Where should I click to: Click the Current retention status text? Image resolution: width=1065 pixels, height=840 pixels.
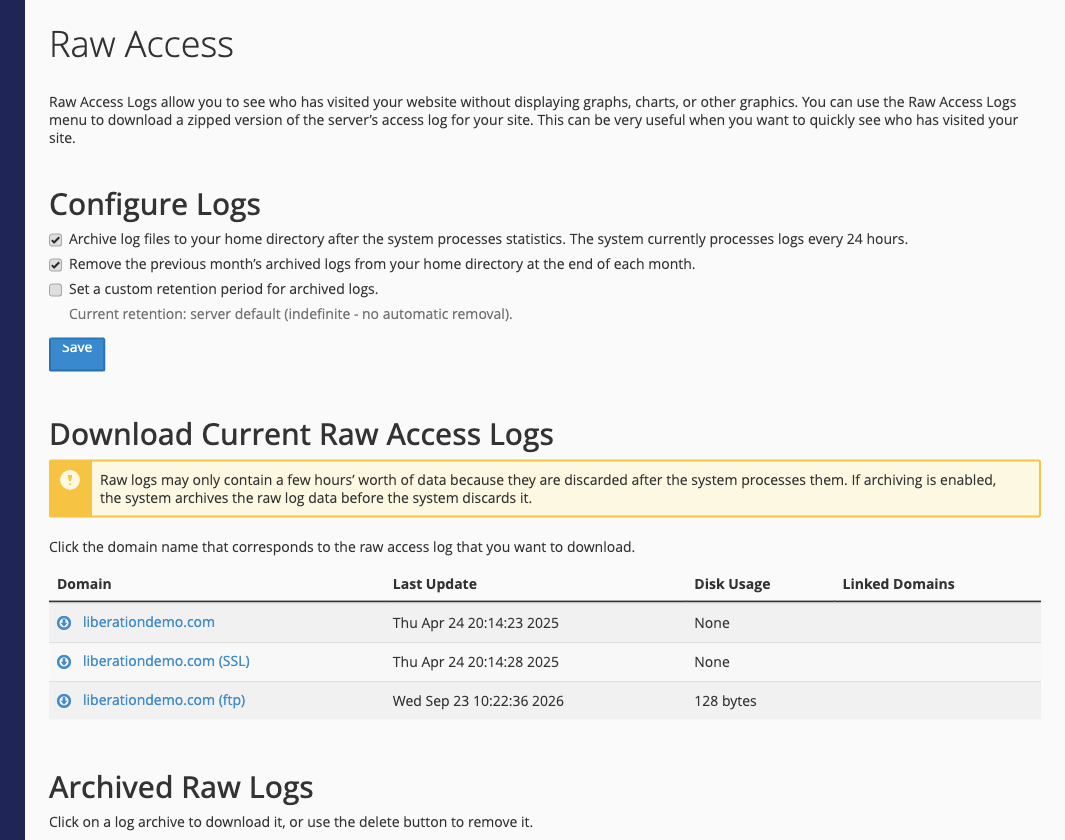tap(291, 314)
